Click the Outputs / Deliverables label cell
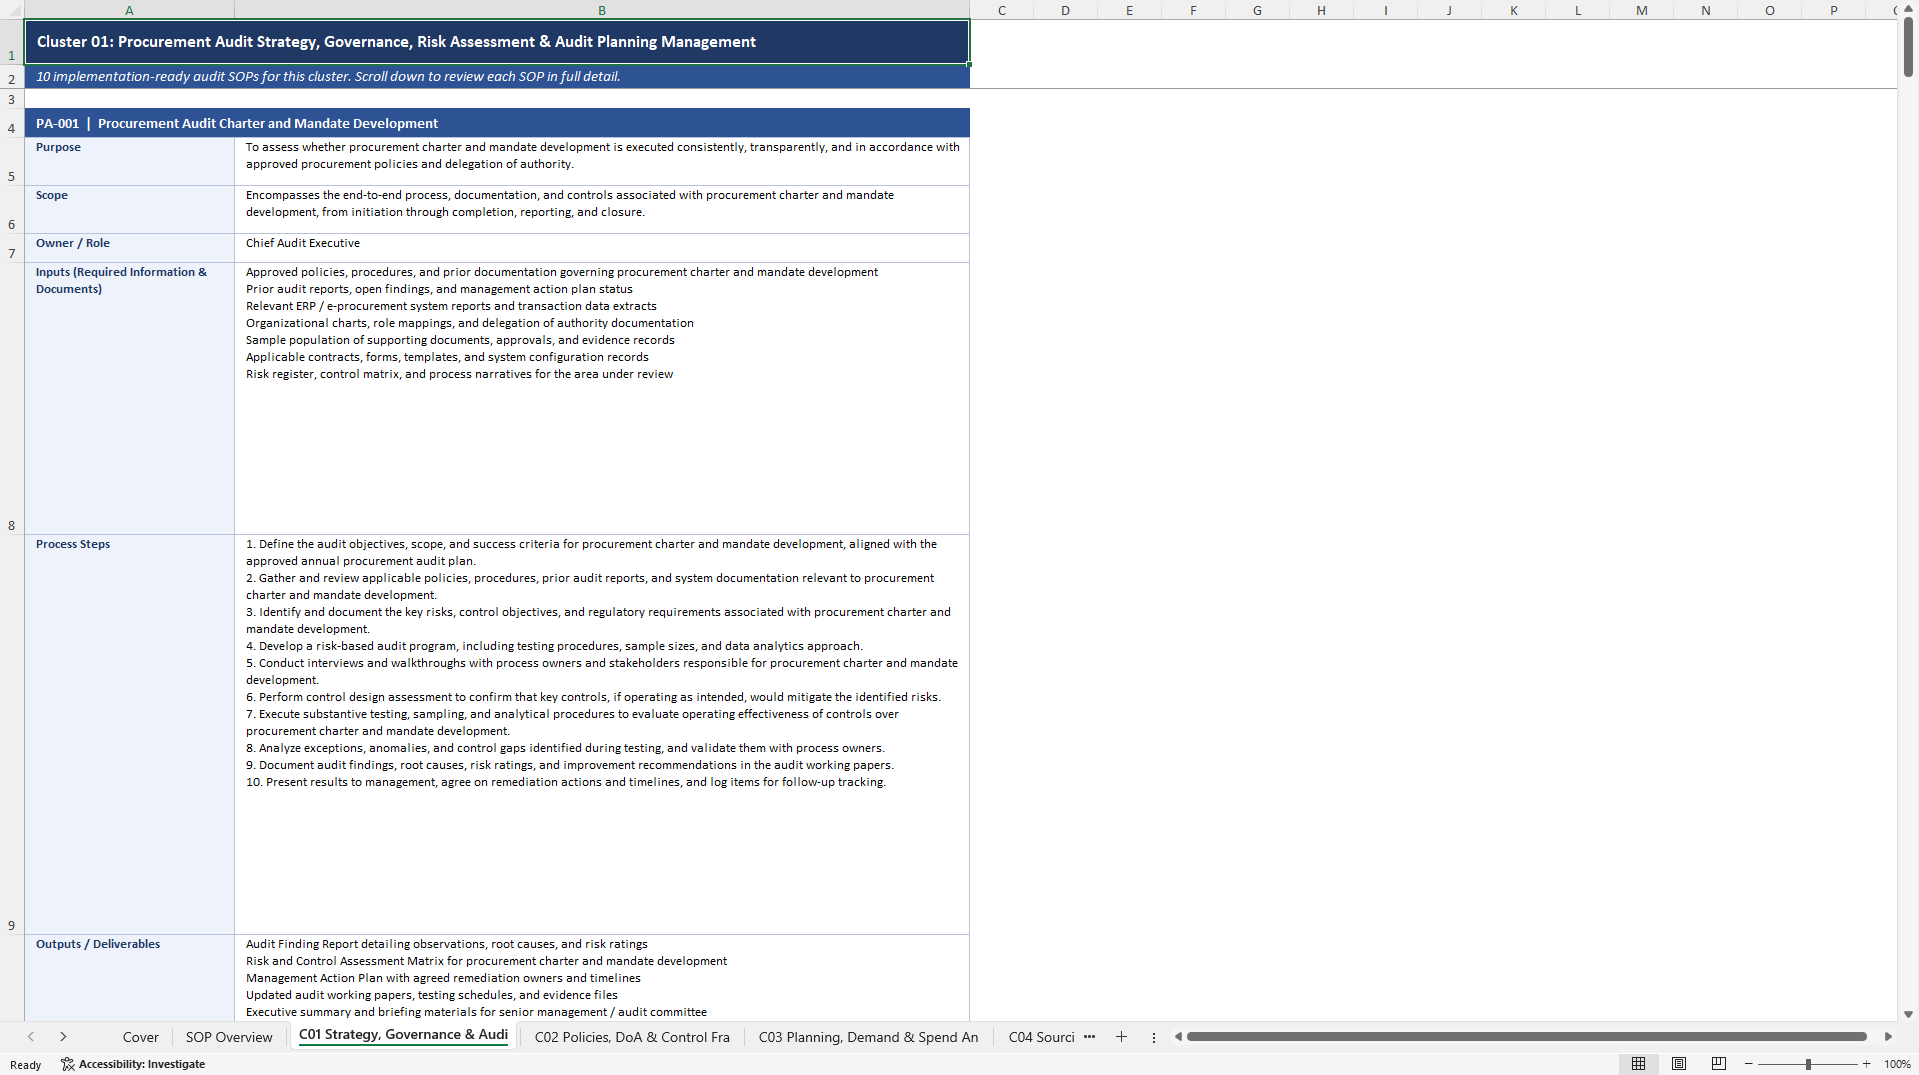This screenshot has height=1075, width=1919. [130, 978]
